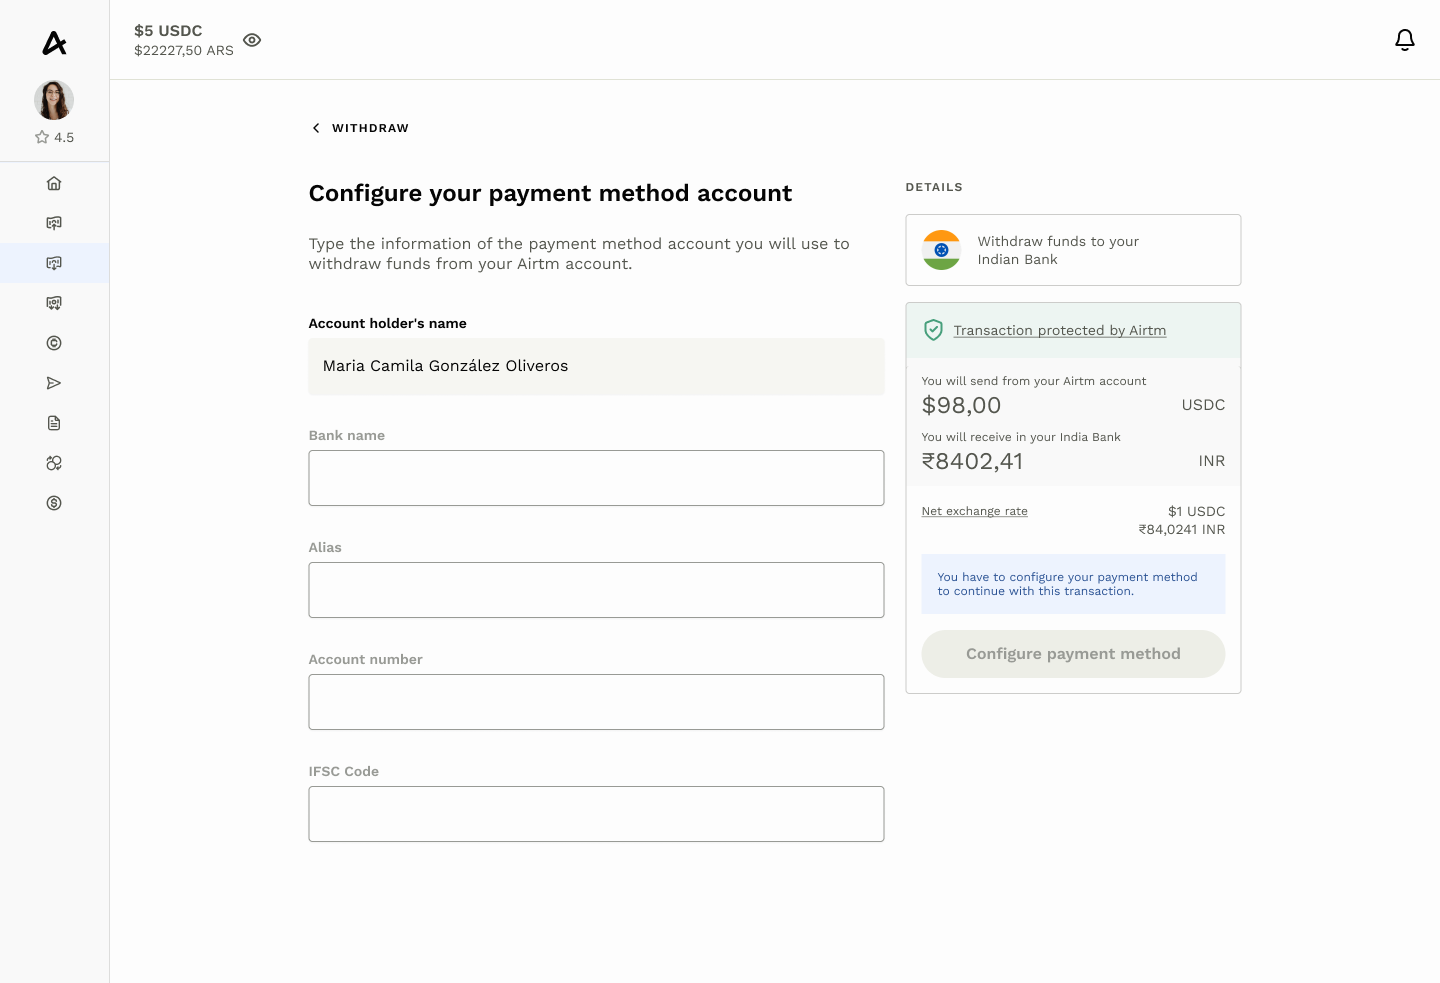1440x983 pixels.
Task: Click the $22227,50 ARS balance
Action: [x=184, y=50]
